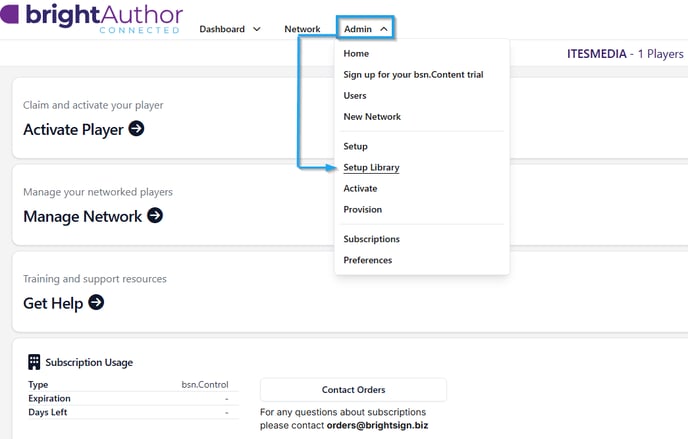Expand the Dashboard dropdown chevron
Image resolution: width=688 pixels, height=439 pixels.
click(257, 29)
